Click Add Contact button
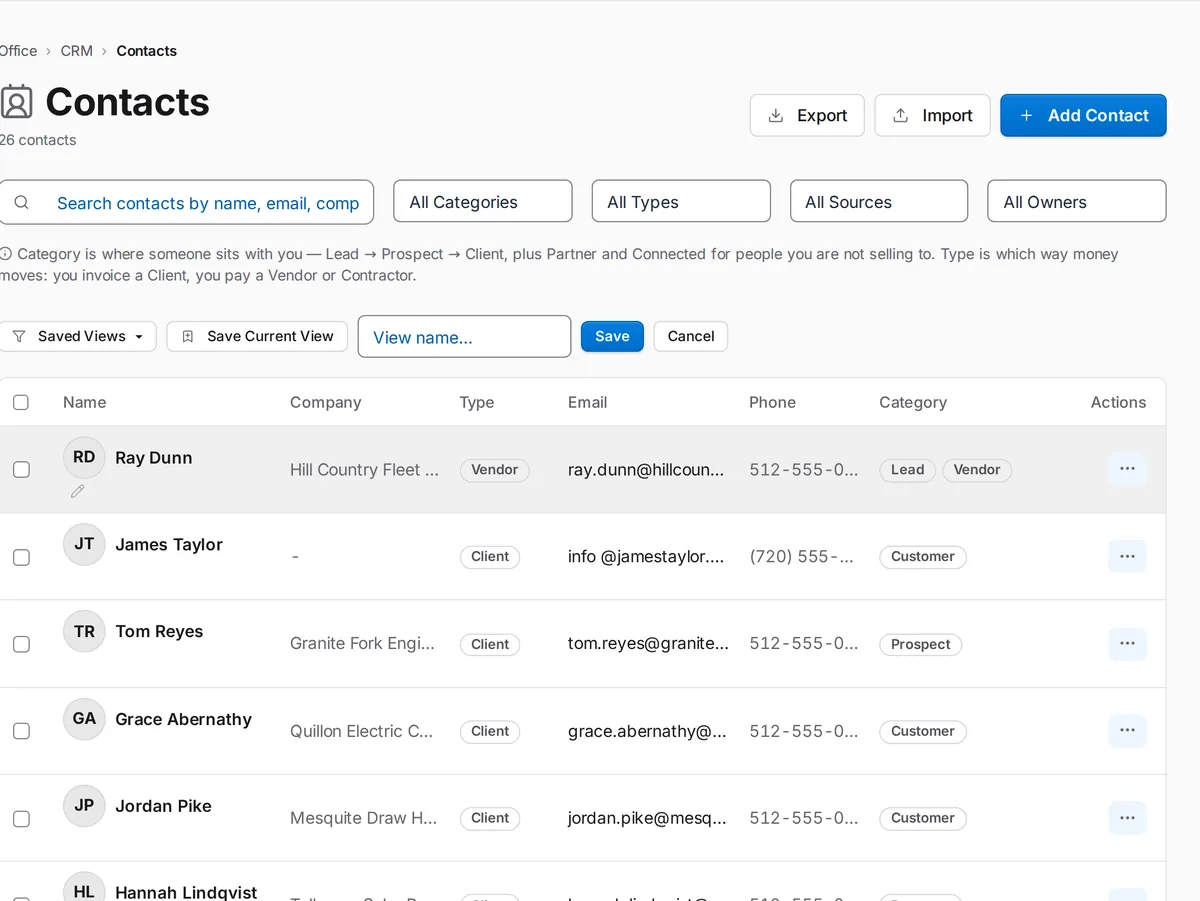 [1083, 115]
